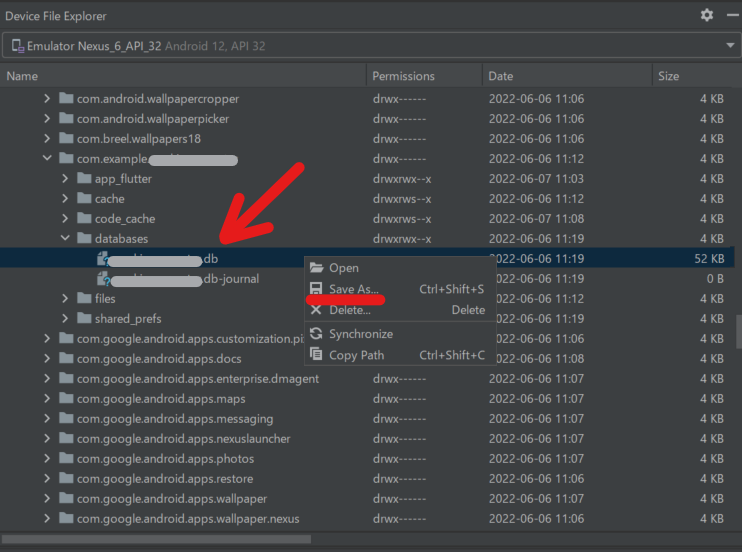Click the Save As floppy disk icon

coord(316,288)
